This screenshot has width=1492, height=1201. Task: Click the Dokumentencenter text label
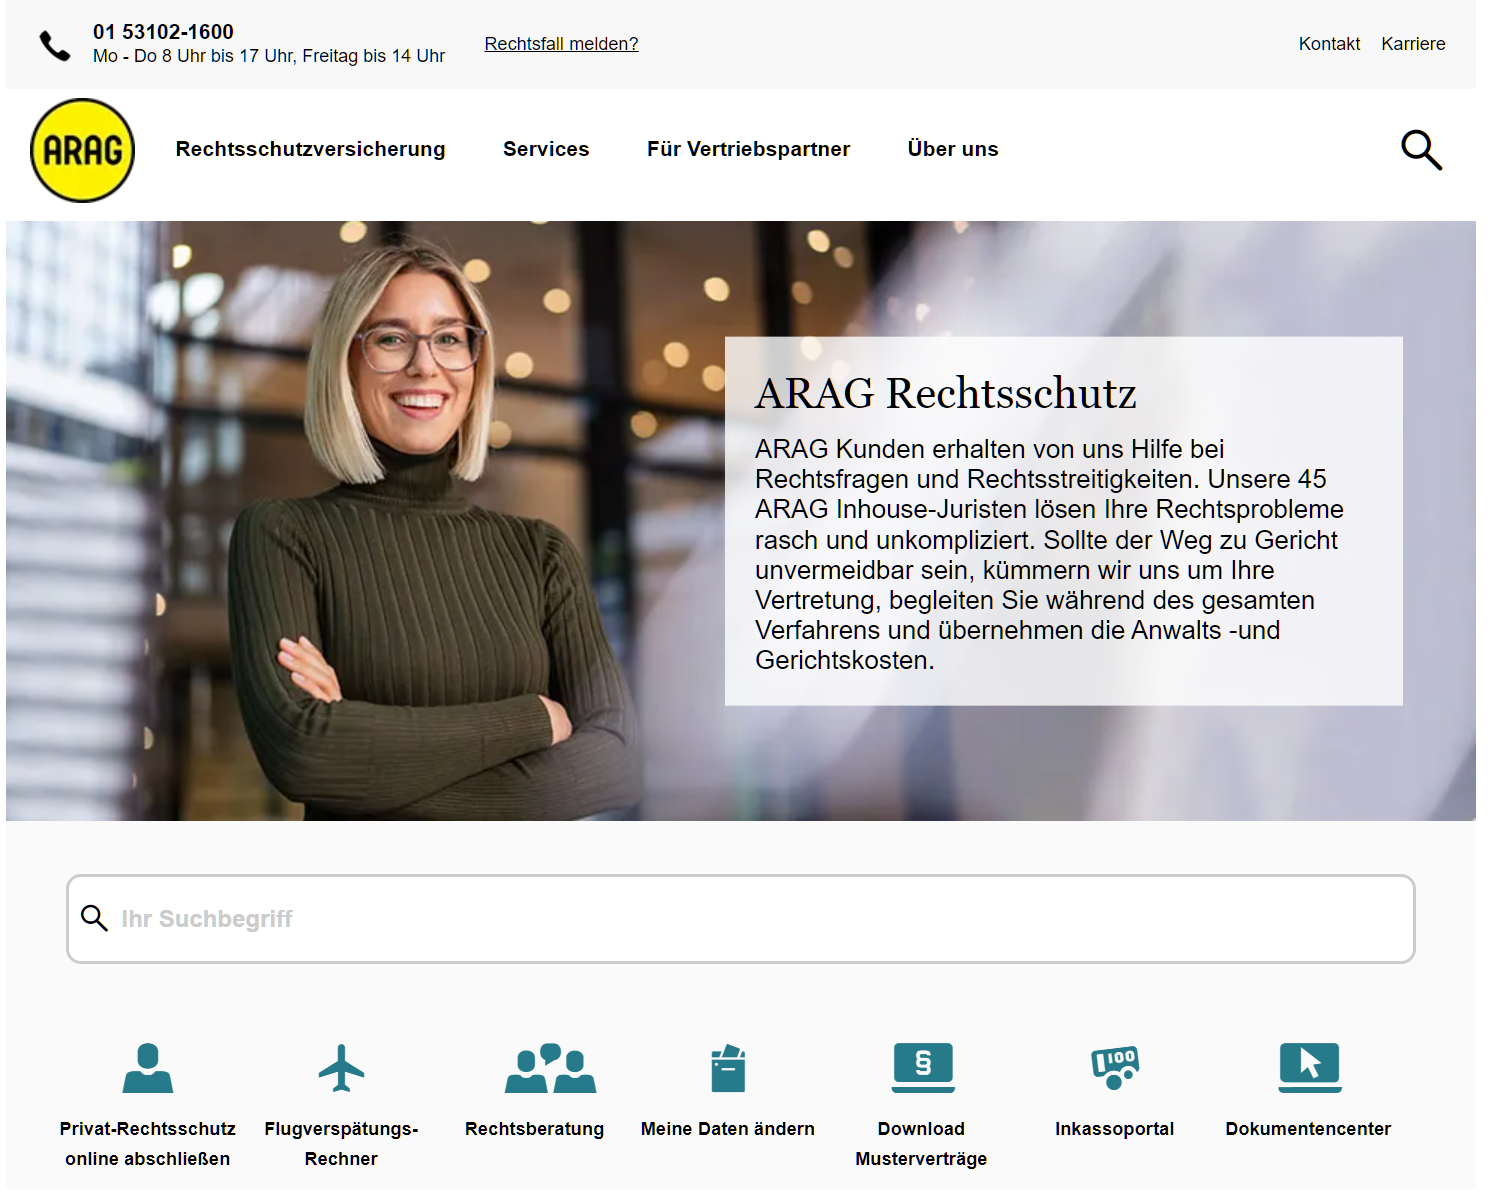(x=1308, y=1129)
